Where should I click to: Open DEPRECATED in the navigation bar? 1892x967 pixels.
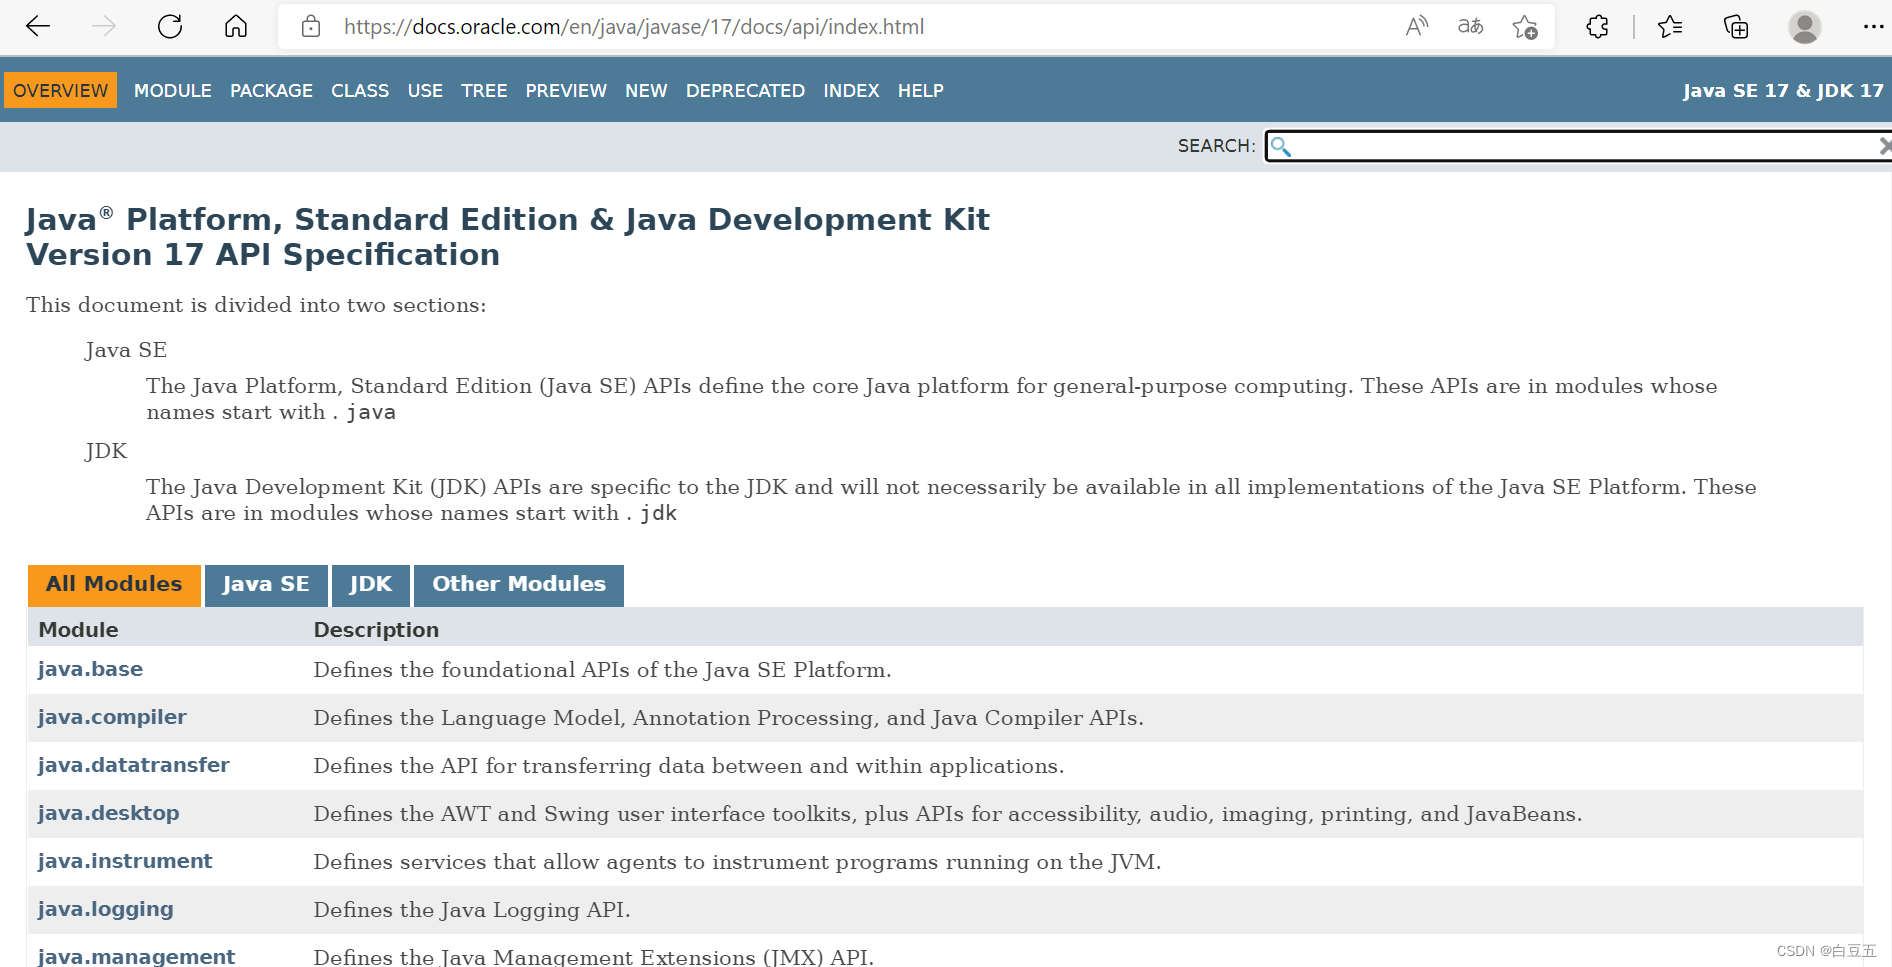click(745, 91)
